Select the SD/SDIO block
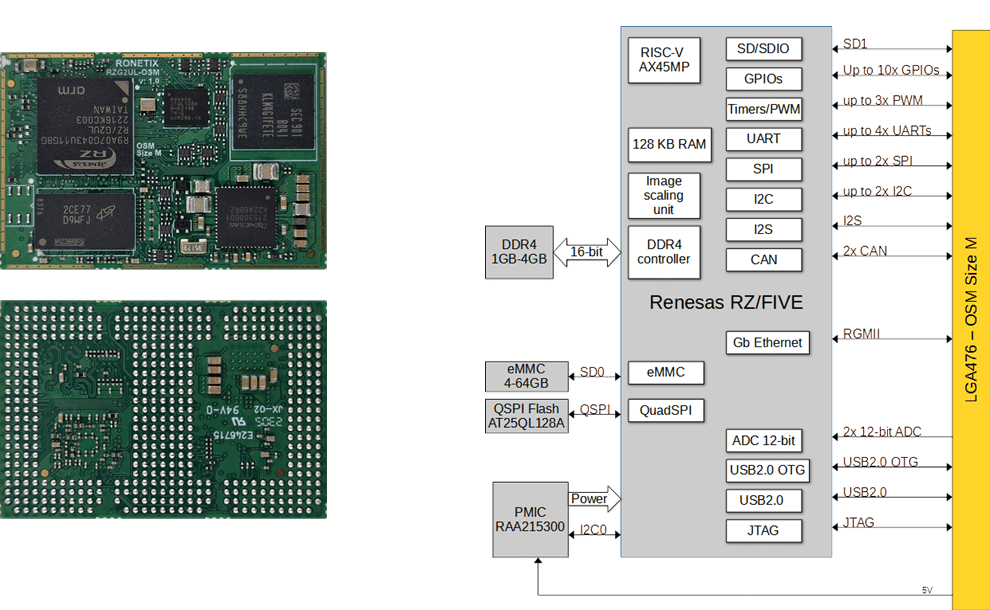This screenshot has height=610, width=990. 763,49
